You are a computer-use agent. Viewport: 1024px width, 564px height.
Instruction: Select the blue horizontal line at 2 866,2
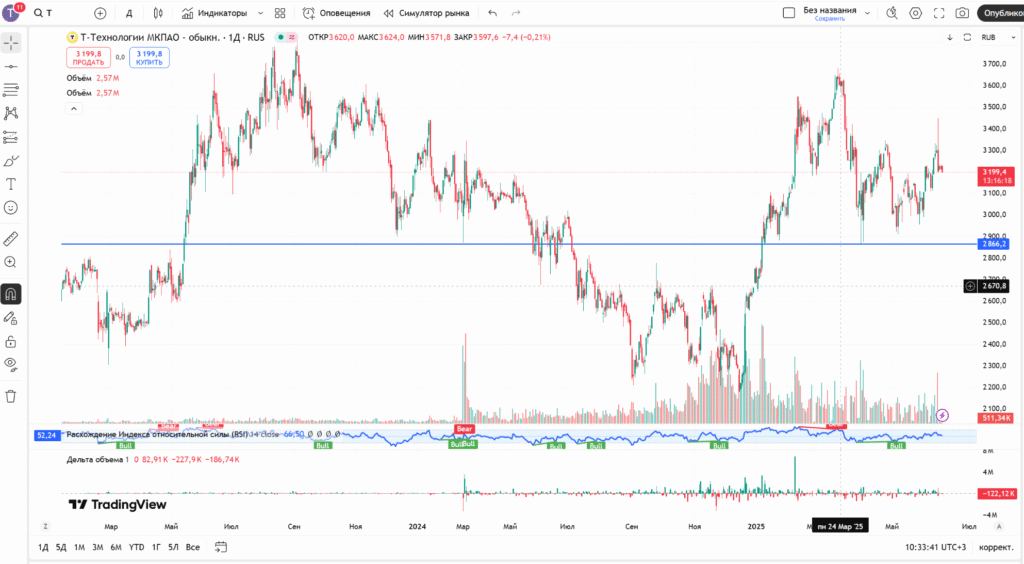click(x=519, y=244)
